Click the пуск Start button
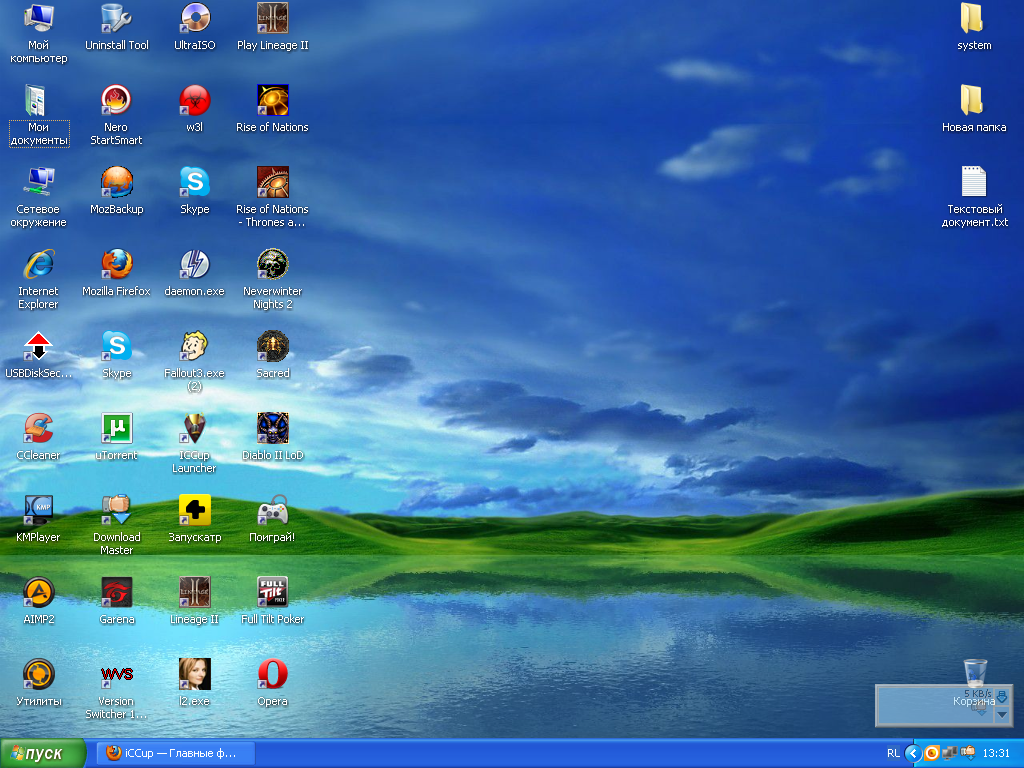Viewport: 1024px width, 768px height. 43,754
